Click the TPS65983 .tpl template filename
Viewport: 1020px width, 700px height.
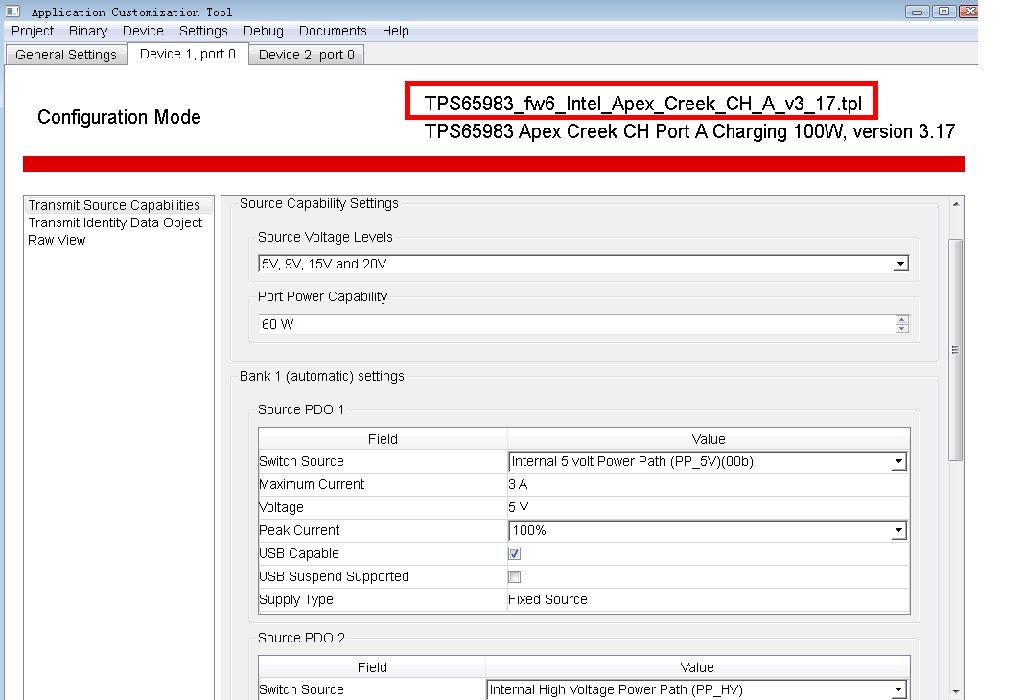pos(643,103)
